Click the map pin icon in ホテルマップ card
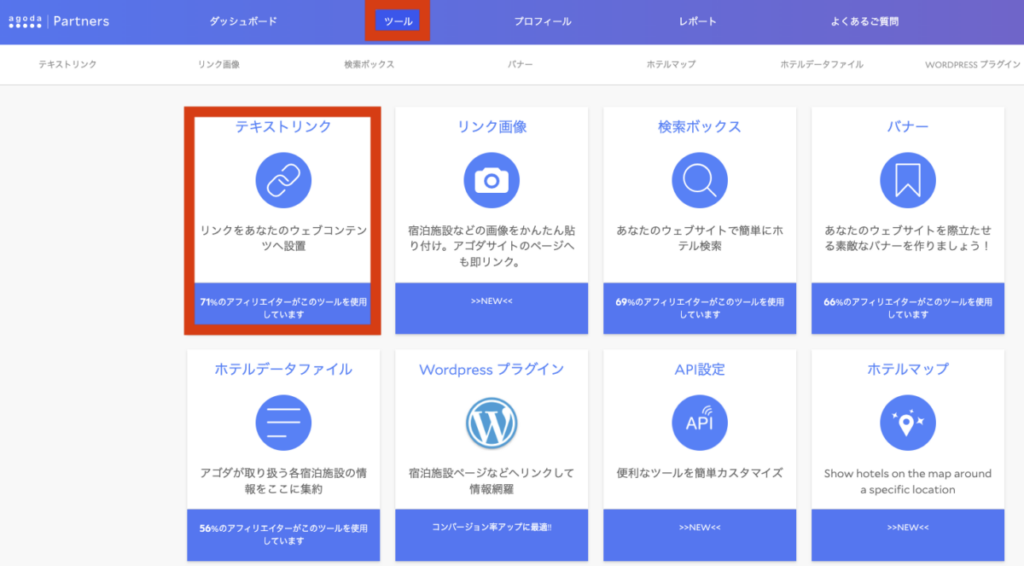The width and height of the screenshot is (1024, 566). click(x=908, y=422)
